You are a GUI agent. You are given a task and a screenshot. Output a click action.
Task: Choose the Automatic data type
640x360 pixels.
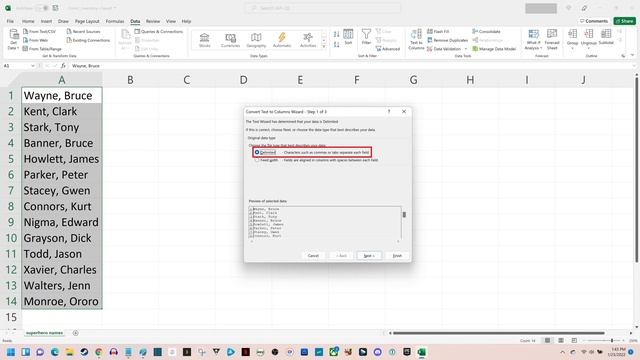click(282, 40)
